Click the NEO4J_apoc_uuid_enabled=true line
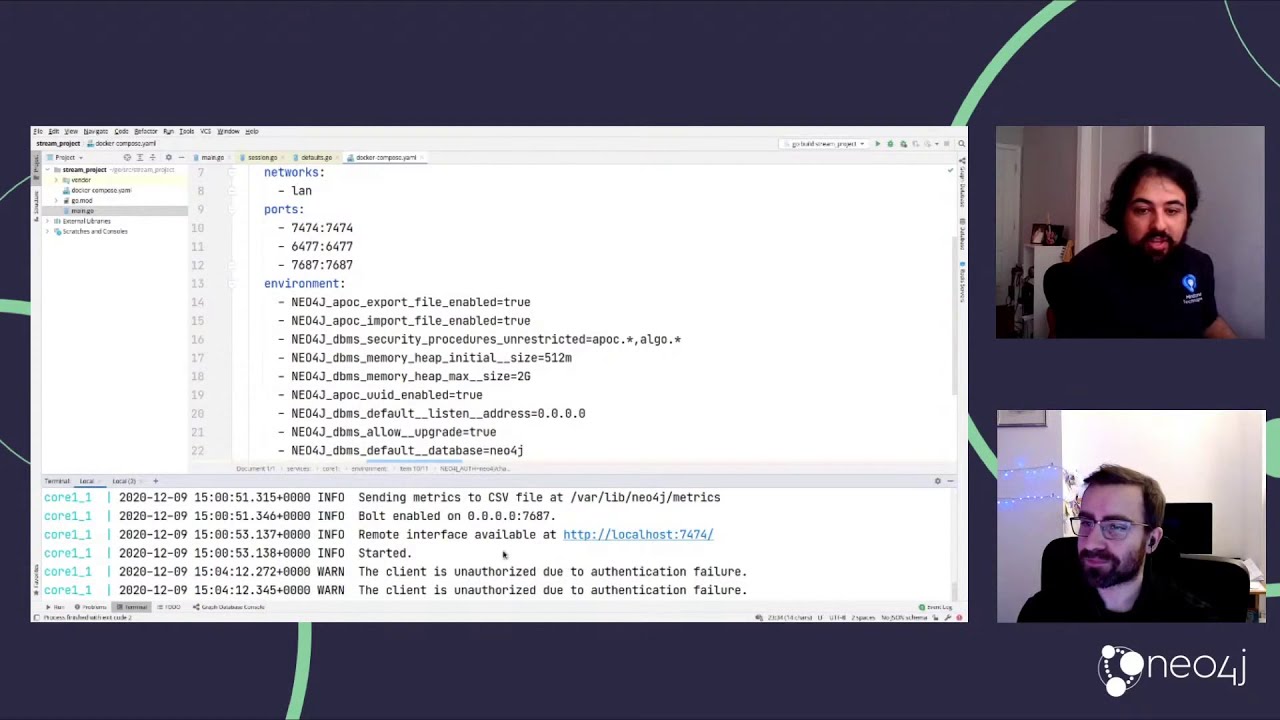 pos(386,394)
